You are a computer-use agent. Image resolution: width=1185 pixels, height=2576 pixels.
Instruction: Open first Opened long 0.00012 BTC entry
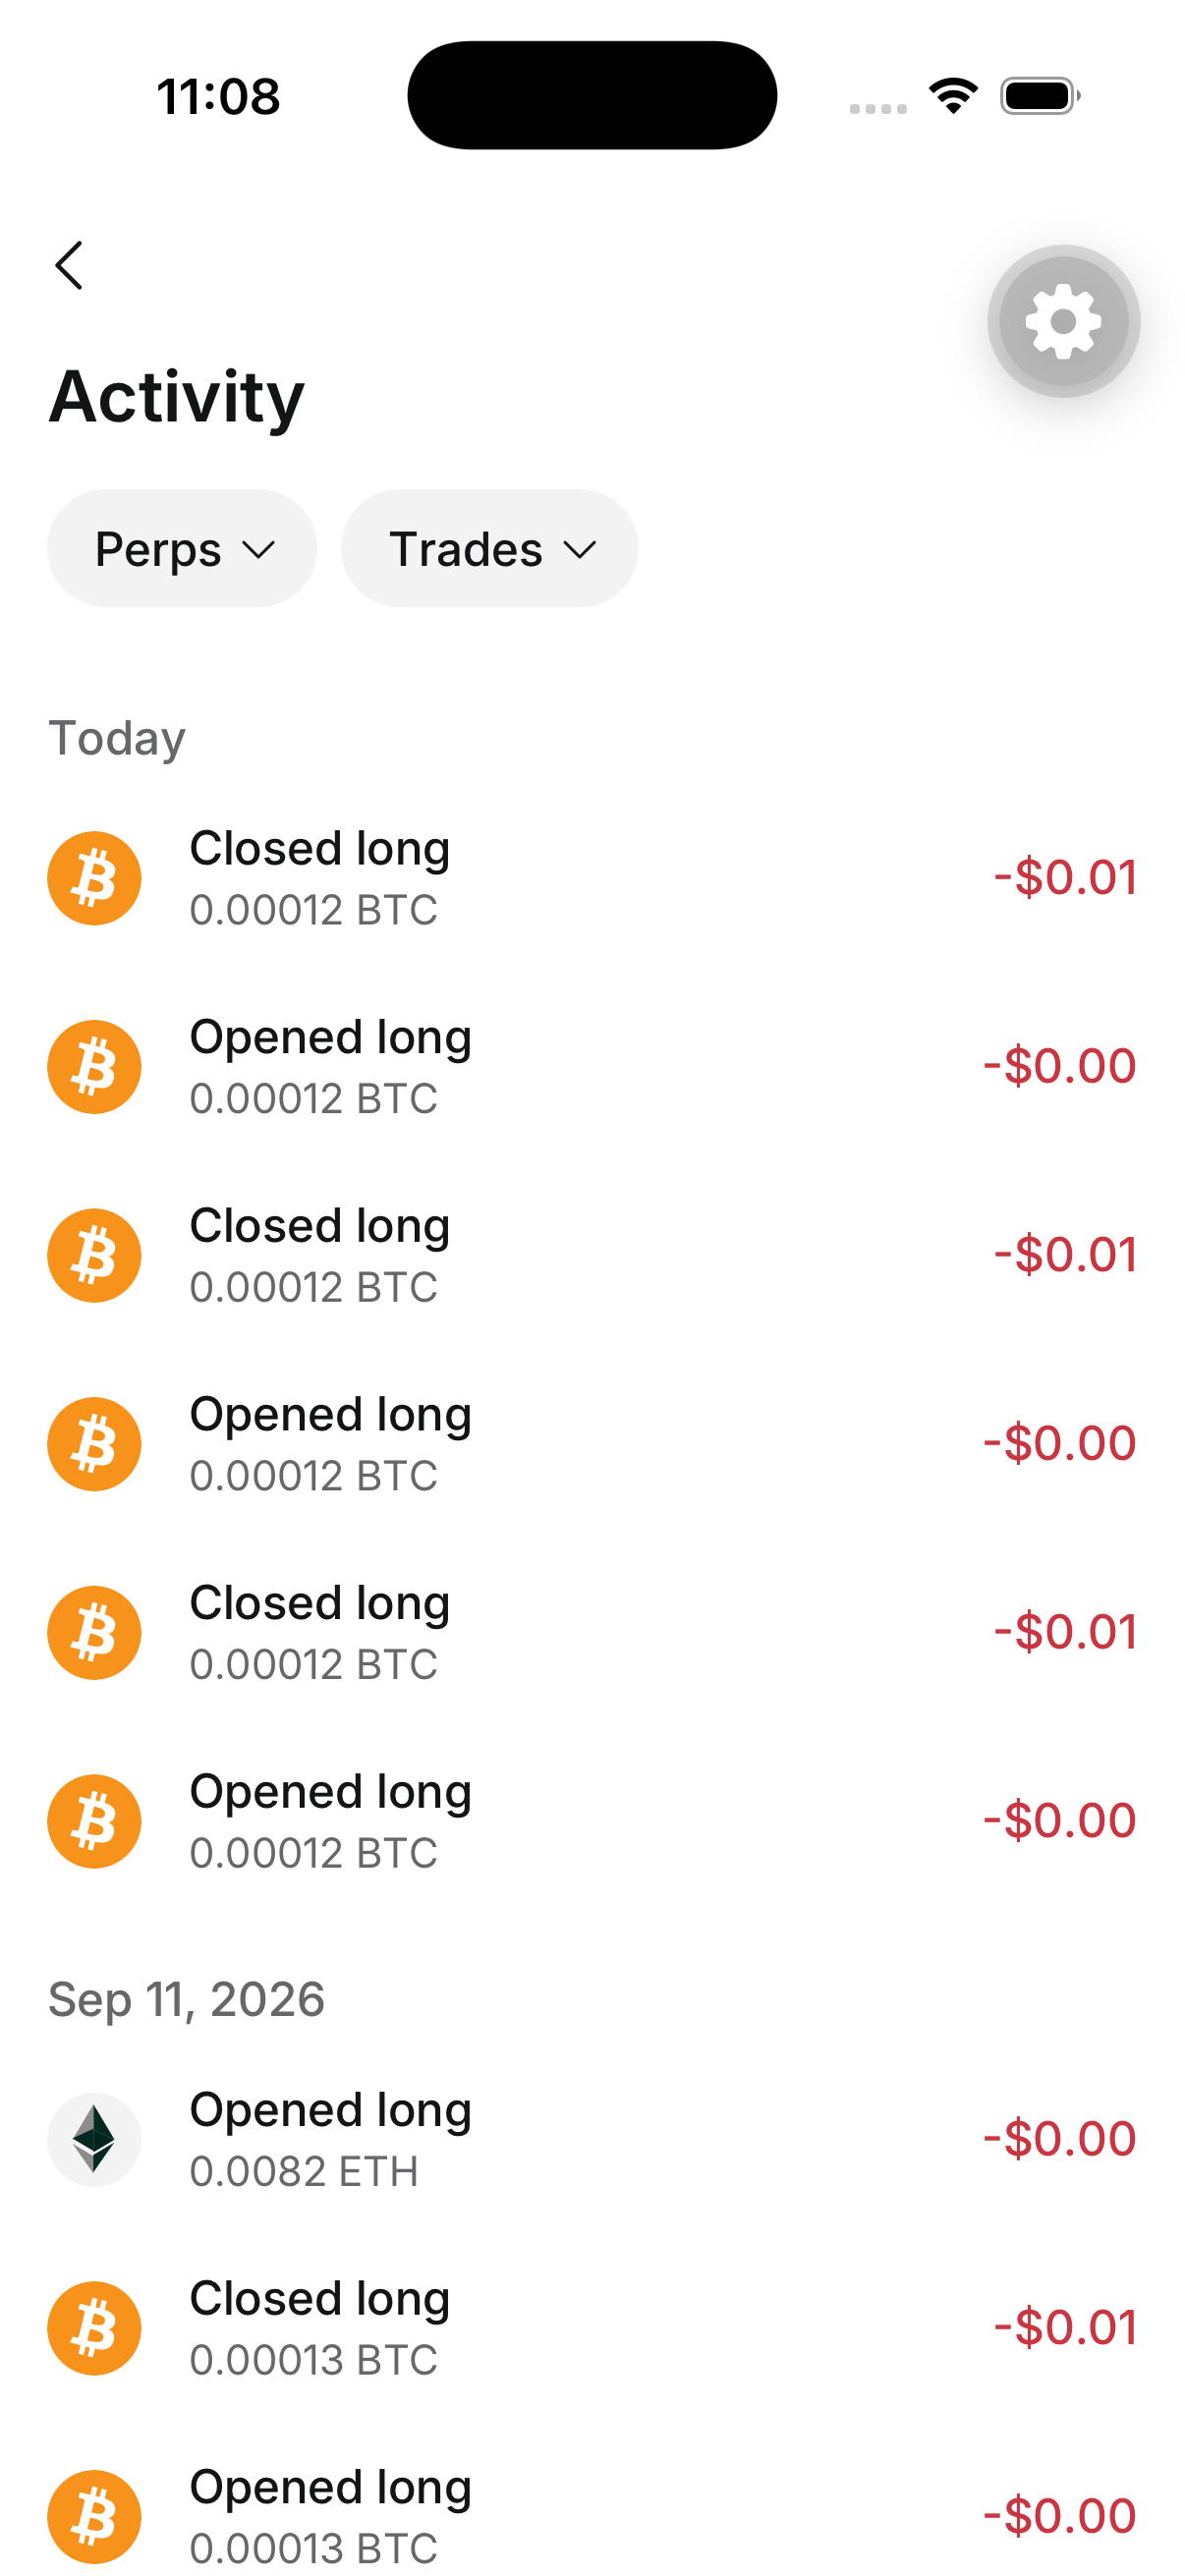[592, 1067]
